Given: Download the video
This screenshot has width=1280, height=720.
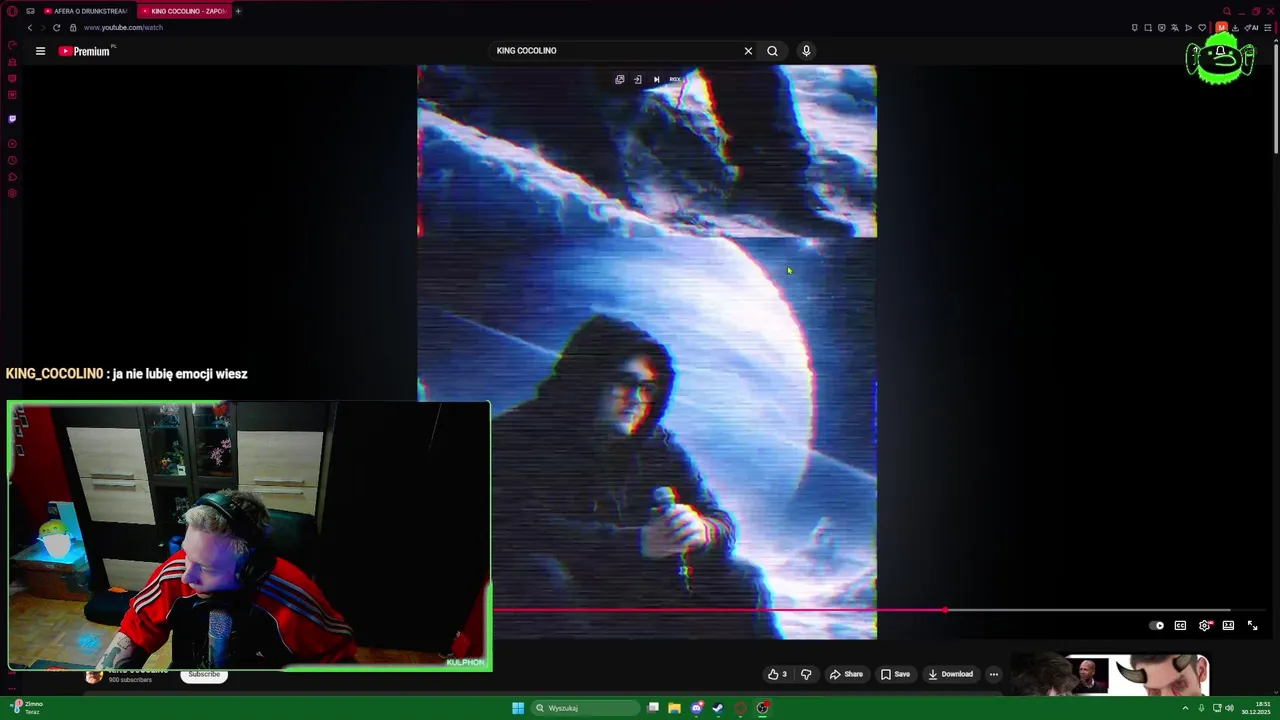Looking at the screenshot, I should tap(950, 674).
